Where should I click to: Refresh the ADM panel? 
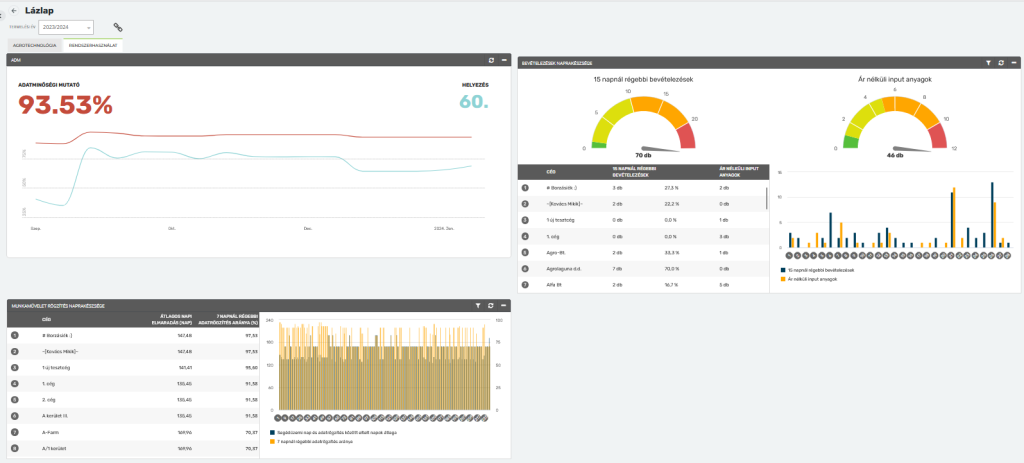point(490,61)
